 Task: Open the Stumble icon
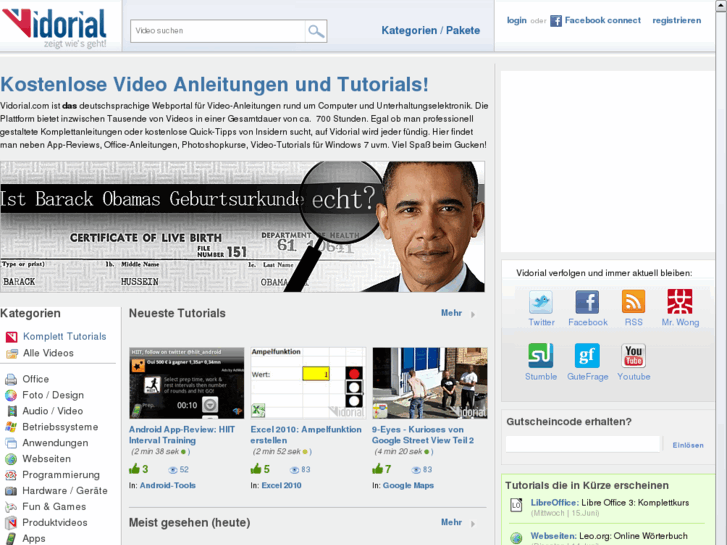click(541, 355)
